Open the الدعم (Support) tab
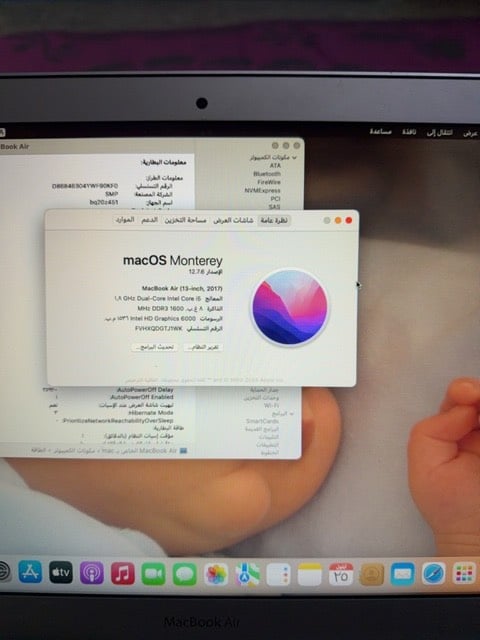Image resolution: width=480 pixels, height=640 pixels. coord(149,220)
